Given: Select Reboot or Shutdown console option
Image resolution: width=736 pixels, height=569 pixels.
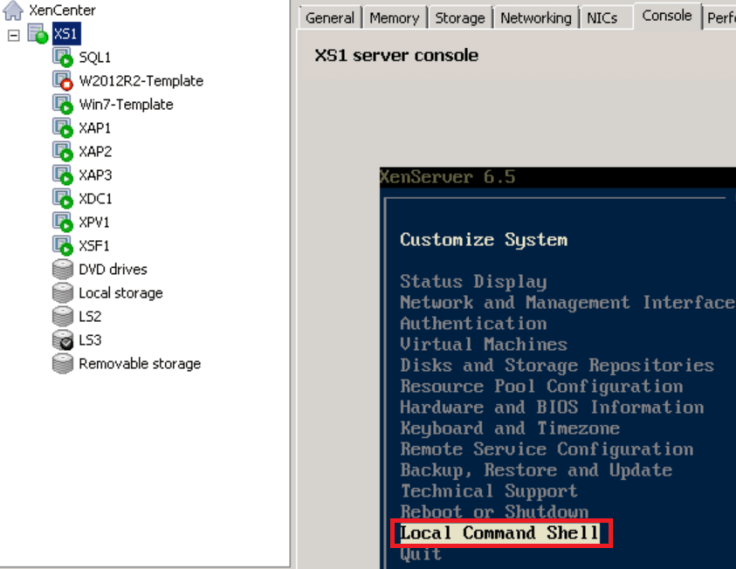Looking at the screenshot, I should pos(494,512).
